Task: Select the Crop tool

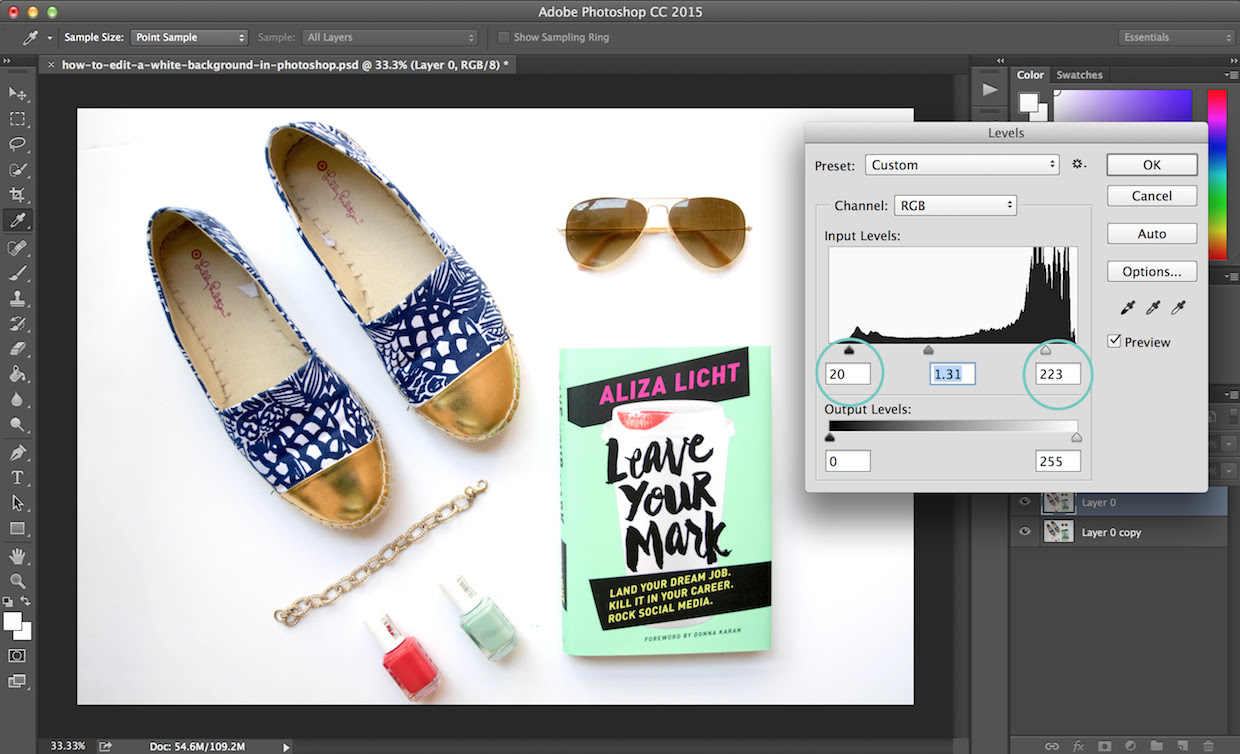Action: 18,195
